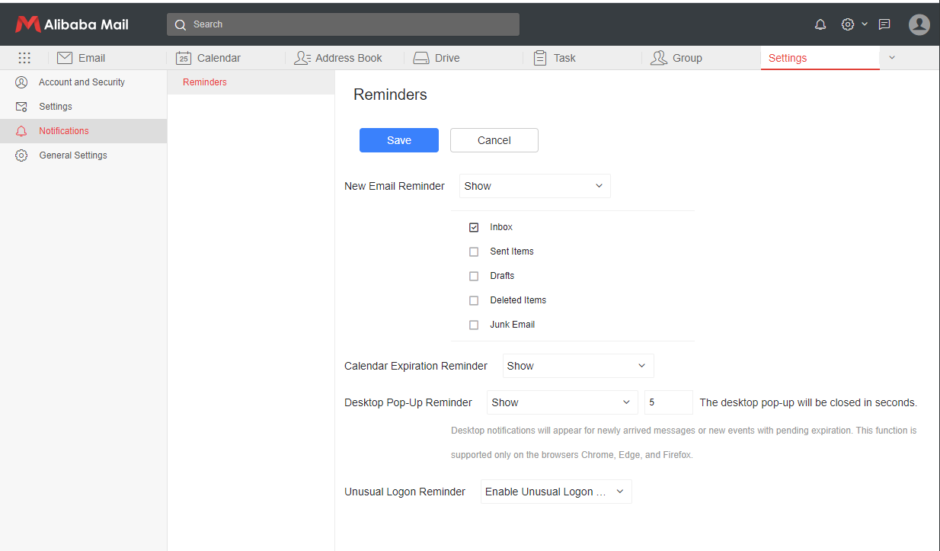Image resolution: width=940 pixels, height=551 pixels.
Task: Select Account and Security in sidebar
Action: (81, 82)
